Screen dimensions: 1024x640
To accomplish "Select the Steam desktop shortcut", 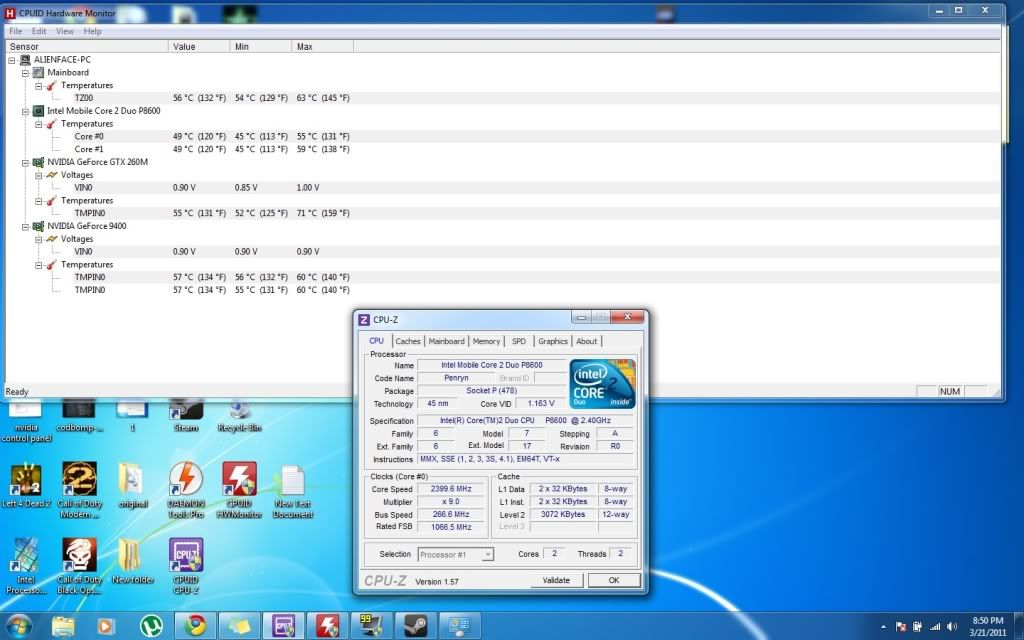I will click(186, 416).
